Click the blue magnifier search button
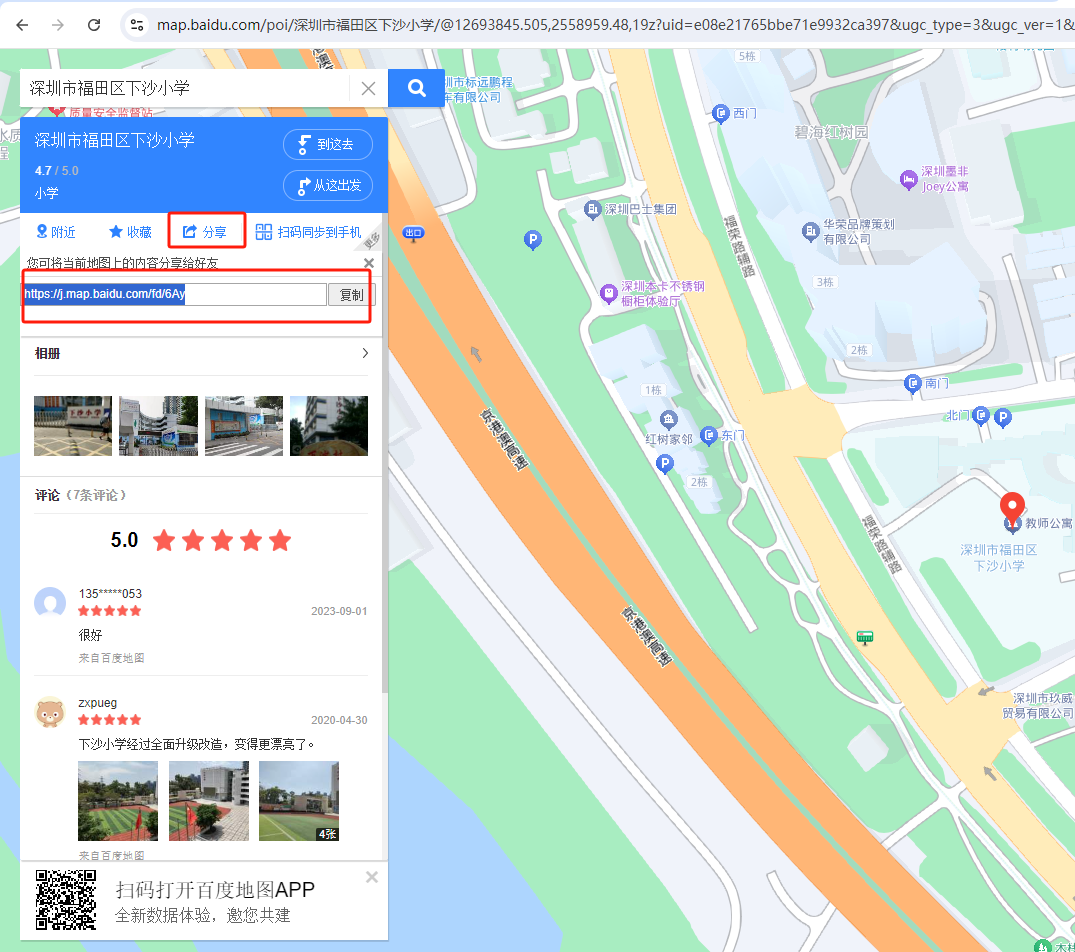The height and width of the screenshot is (952, 1075). (x=416, y=88)
